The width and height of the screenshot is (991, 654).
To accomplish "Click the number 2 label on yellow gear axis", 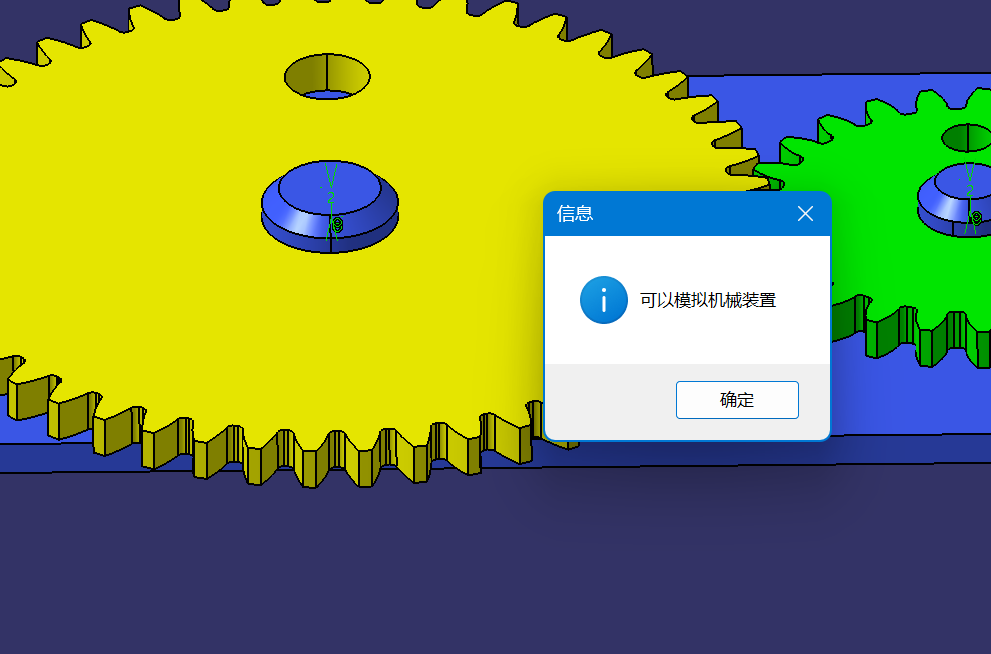I will 330,198.
